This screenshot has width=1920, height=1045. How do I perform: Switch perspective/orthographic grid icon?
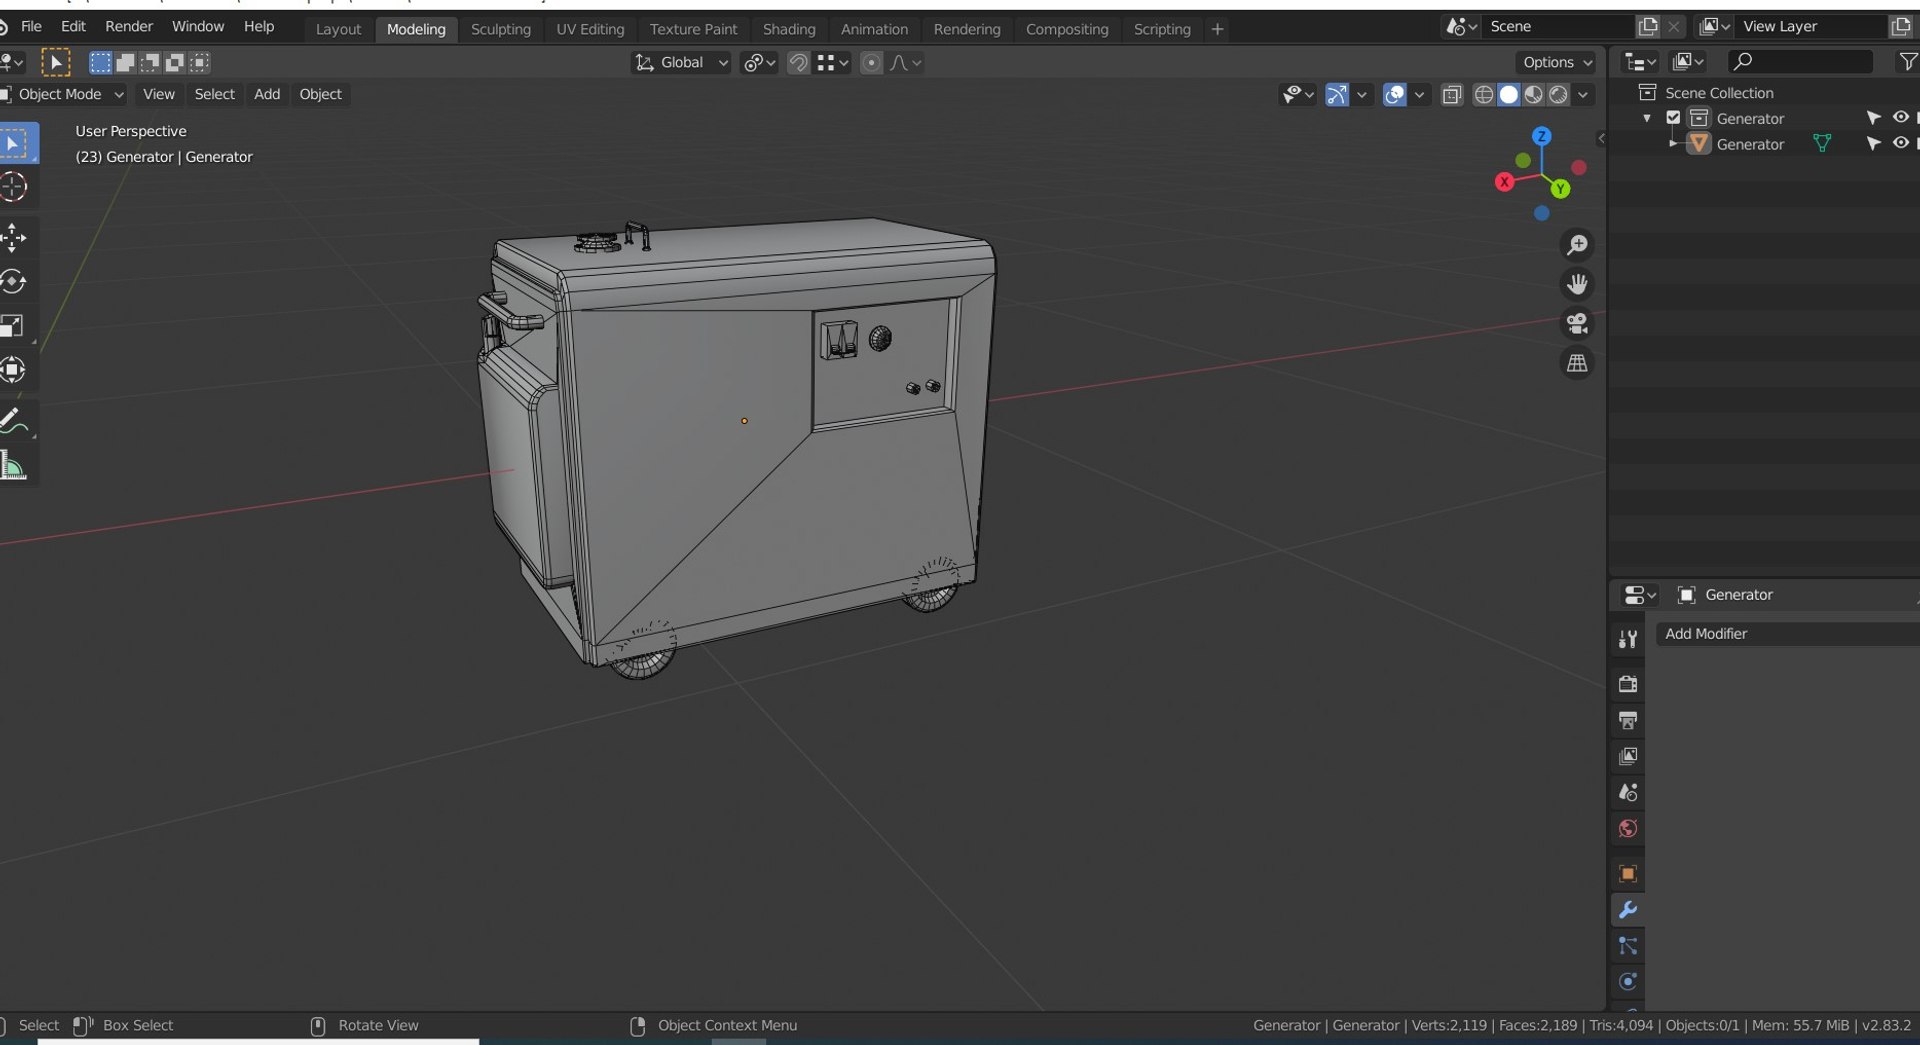(x=1577, y=363)
